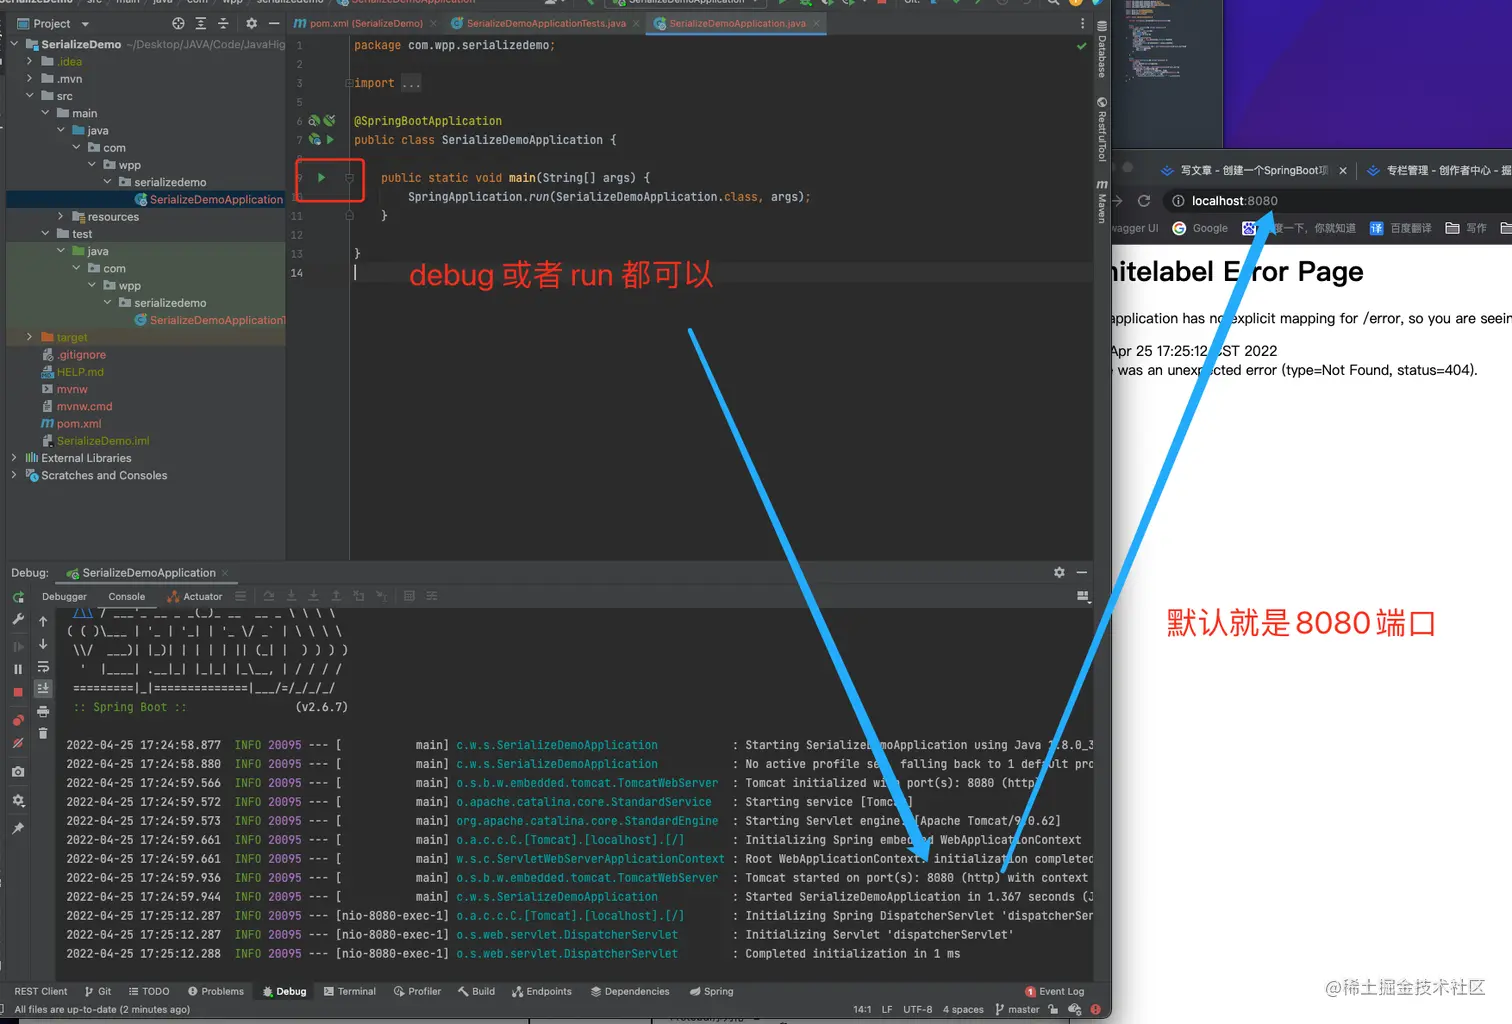The height and width of the screenshot is (1024, 1512).
Task: Collapse the SerializeDemo root node
Action: tap(14, 44)
